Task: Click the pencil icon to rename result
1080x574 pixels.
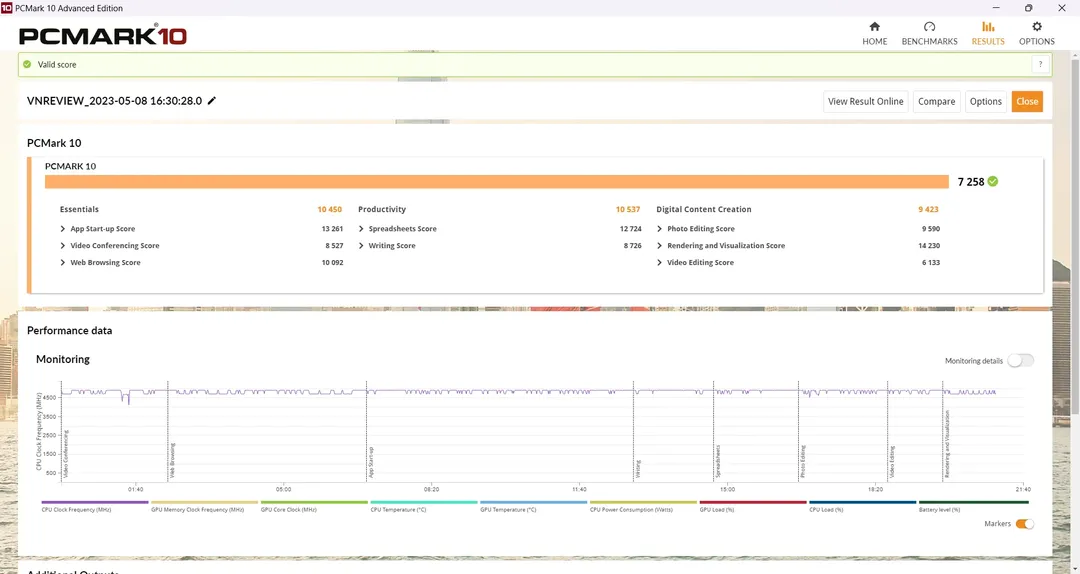Action: 212,101
